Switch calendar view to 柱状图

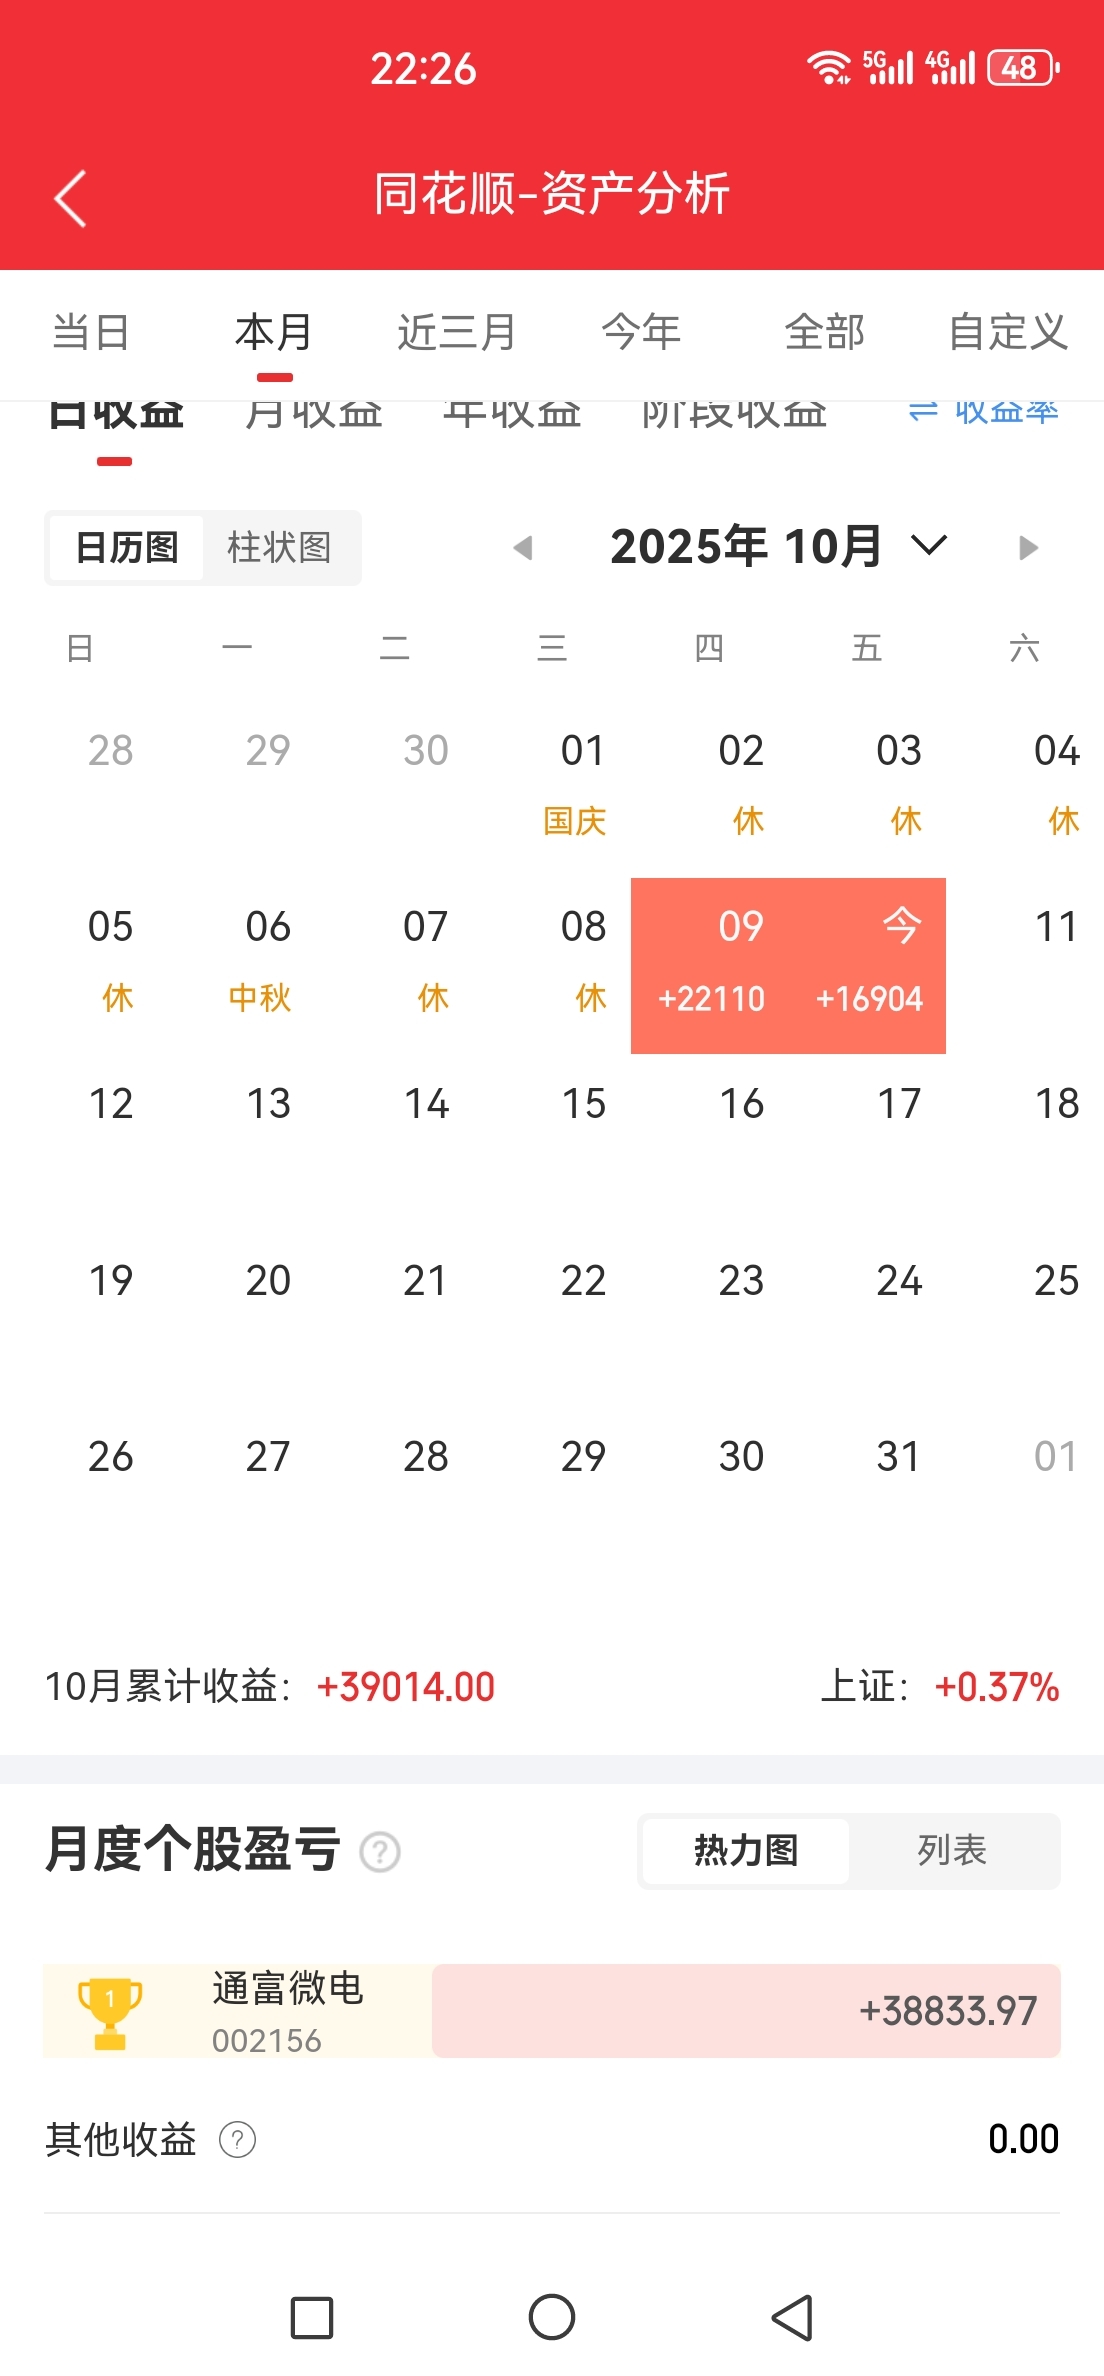[279, 548]
